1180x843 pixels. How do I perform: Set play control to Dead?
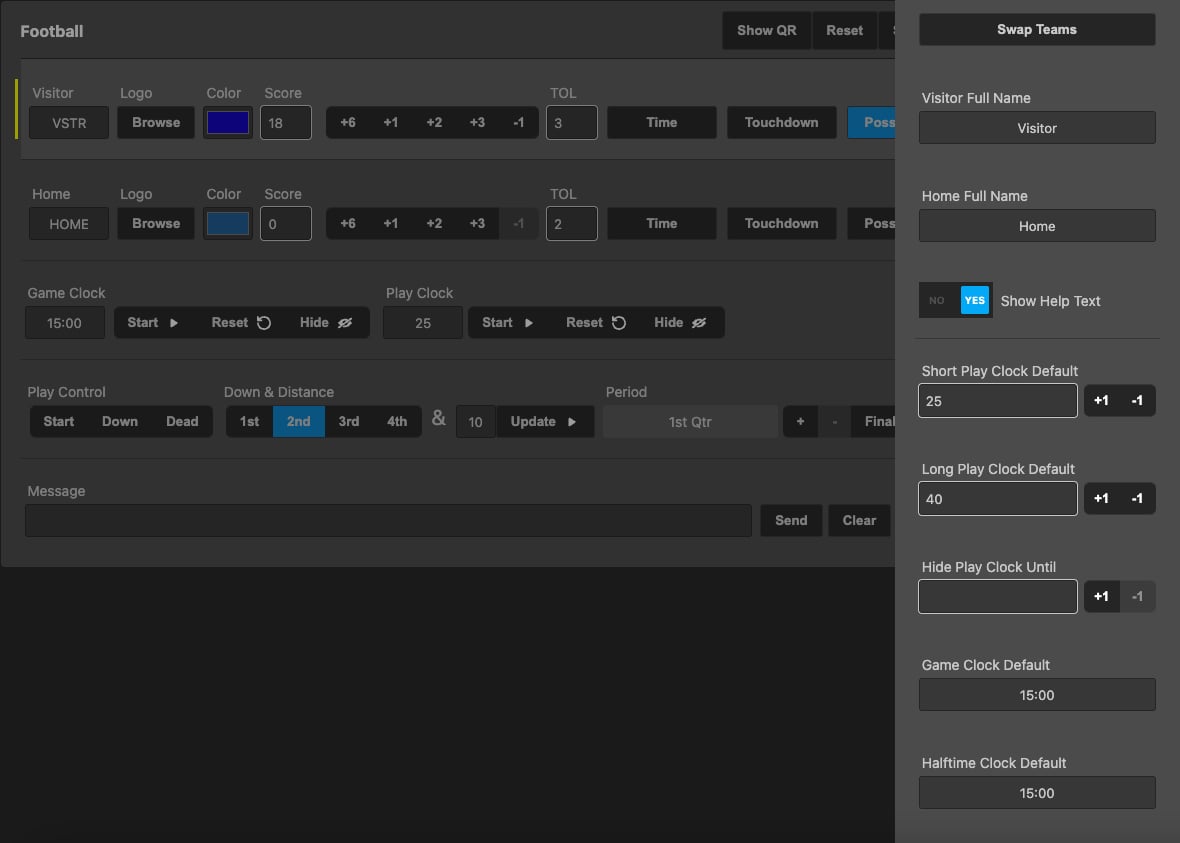182,422
